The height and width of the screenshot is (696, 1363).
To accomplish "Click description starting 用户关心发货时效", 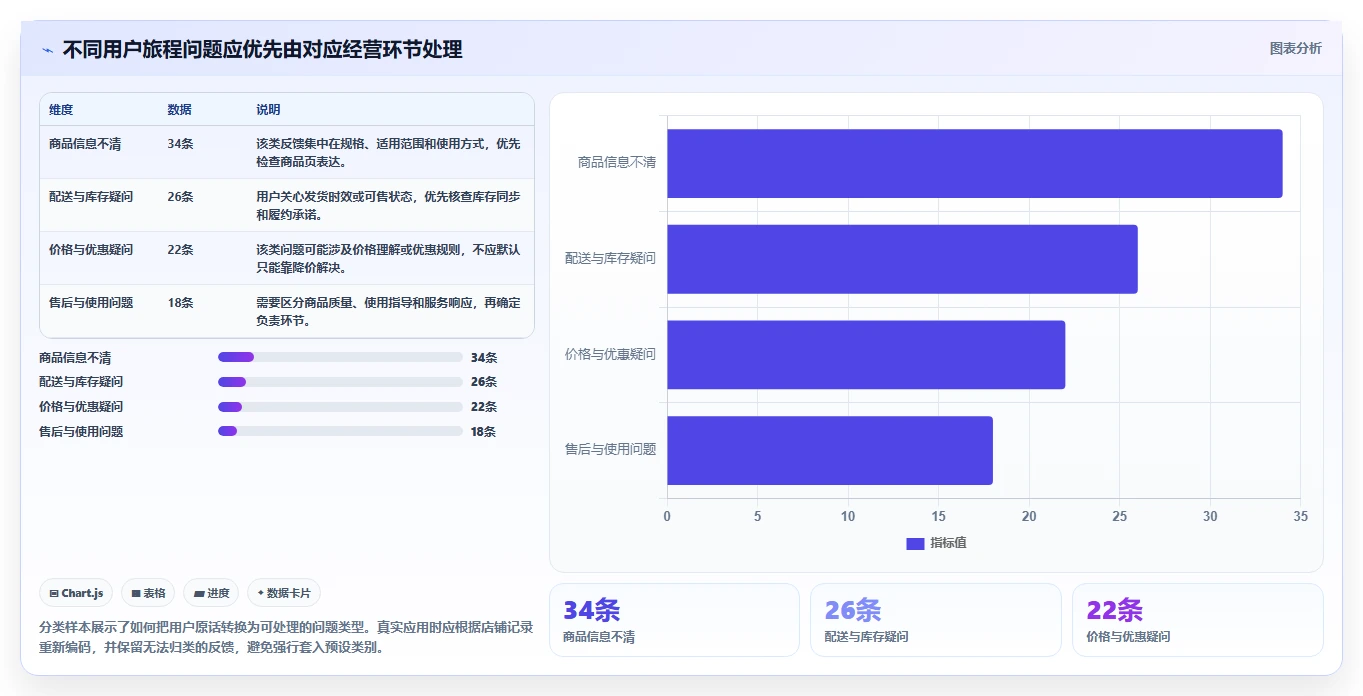I will (x=388, y=206).
